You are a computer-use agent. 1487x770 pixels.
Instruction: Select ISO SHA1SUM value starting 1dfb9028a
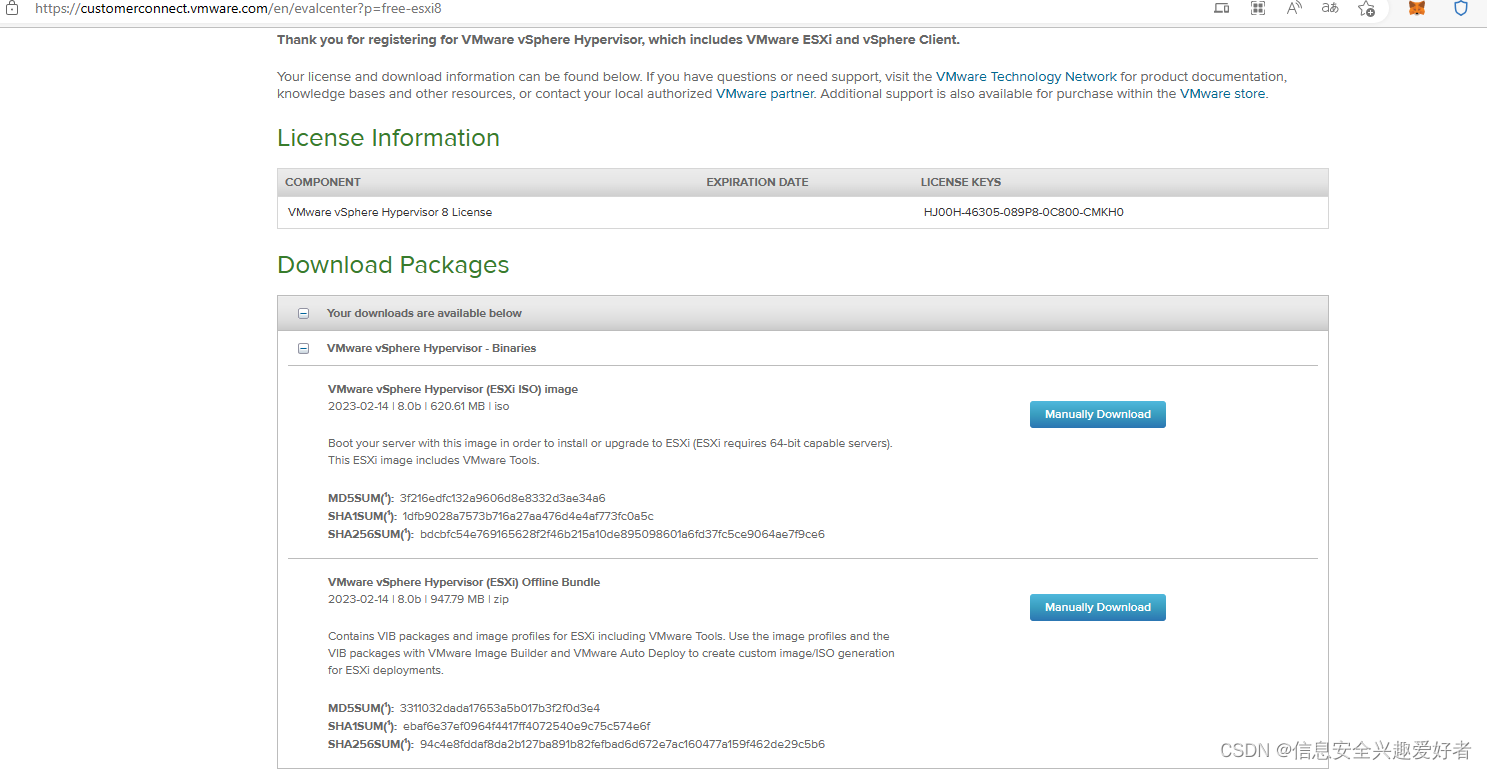(528, 516)
